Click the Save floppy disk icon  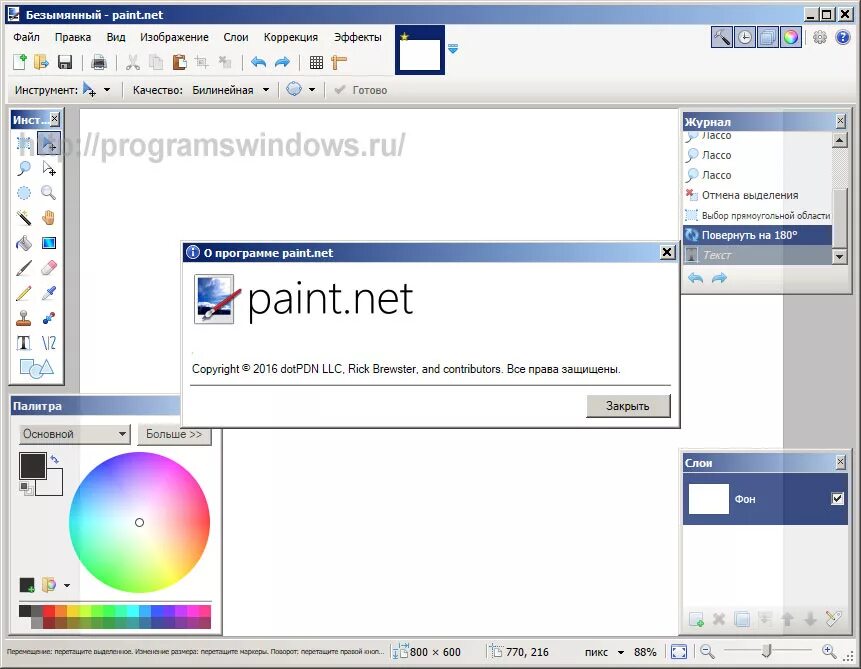[x=65, y=62]
